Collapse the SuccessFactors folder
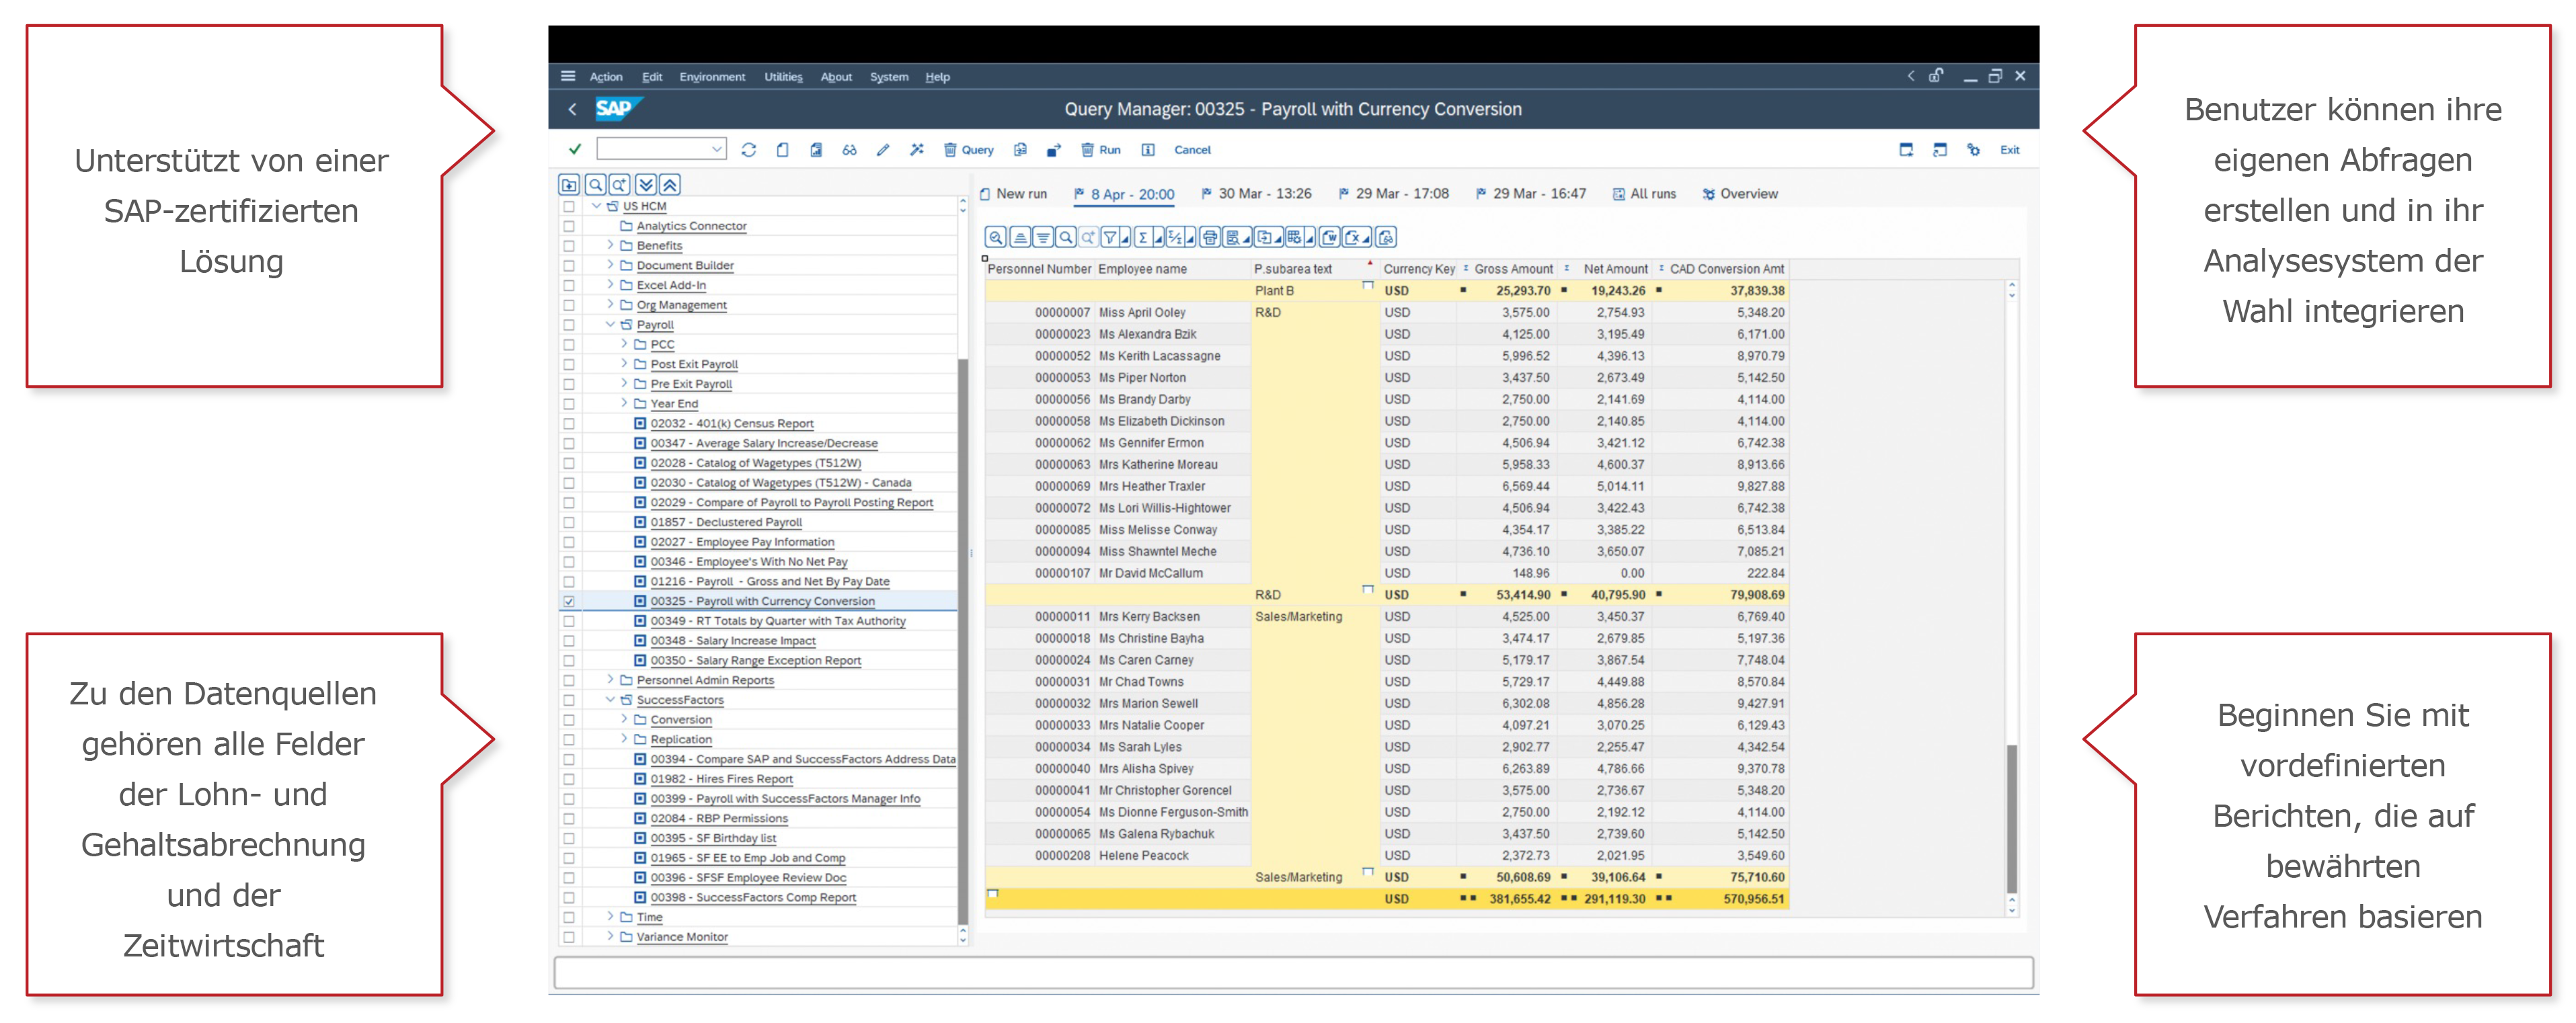2576x1023 pixels. 610,700
